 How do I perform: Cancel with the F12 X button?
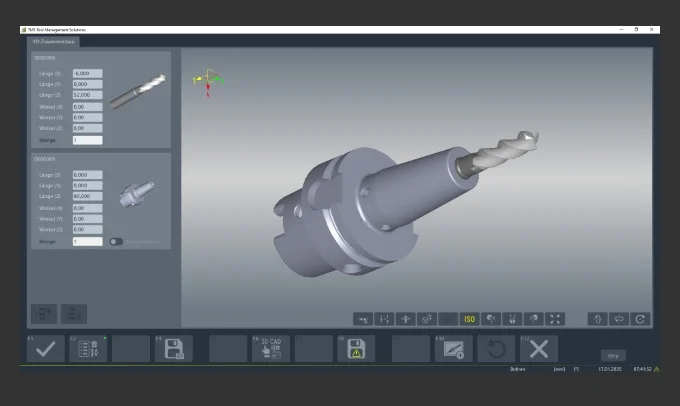pyautogui.click(x=539, y=348)
